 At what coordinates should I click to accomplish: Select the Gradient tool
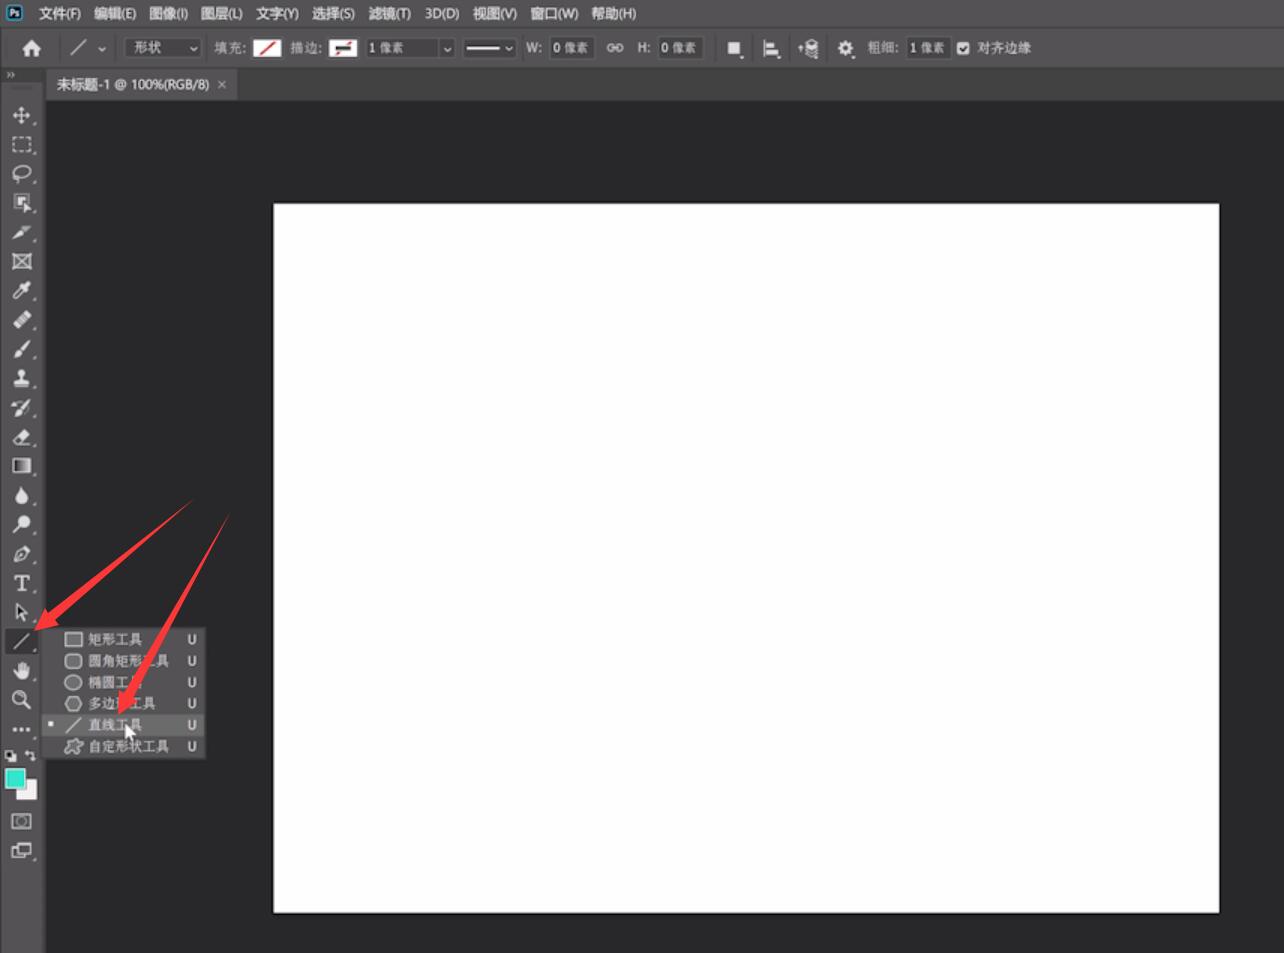(x=21, y=466)
